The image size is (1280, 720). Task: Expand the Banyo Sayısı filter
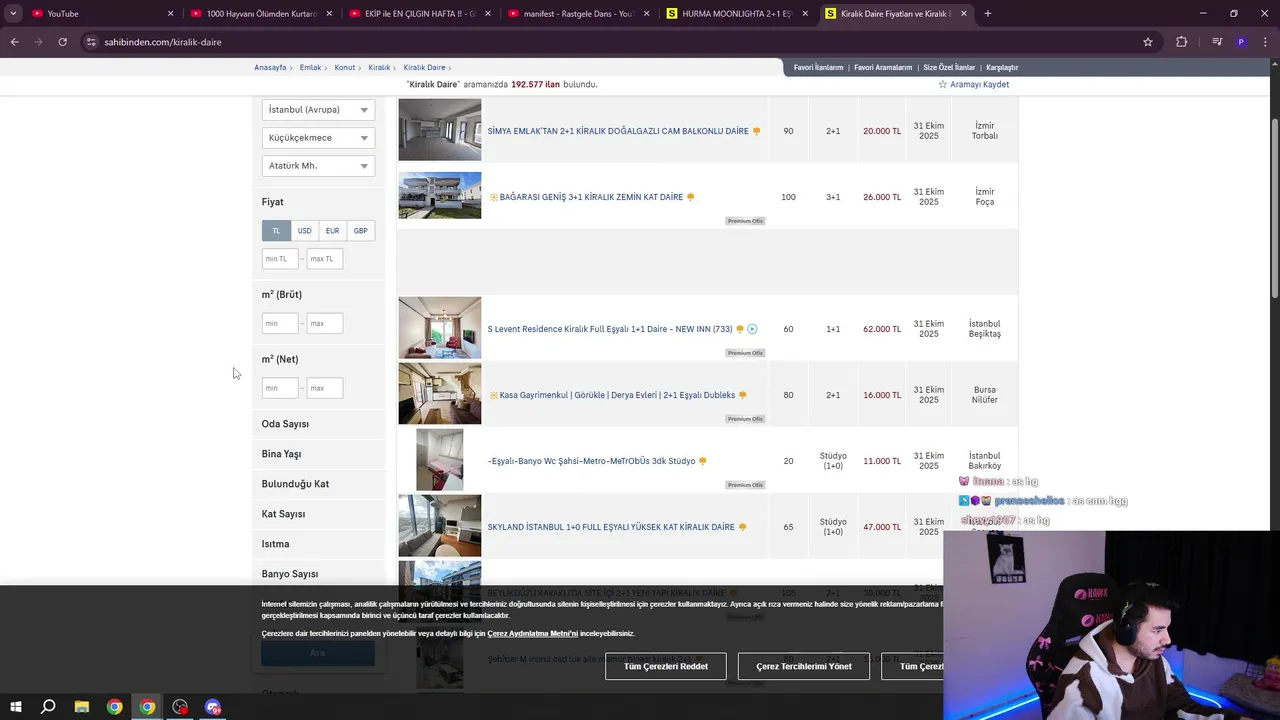click(290, 574)
